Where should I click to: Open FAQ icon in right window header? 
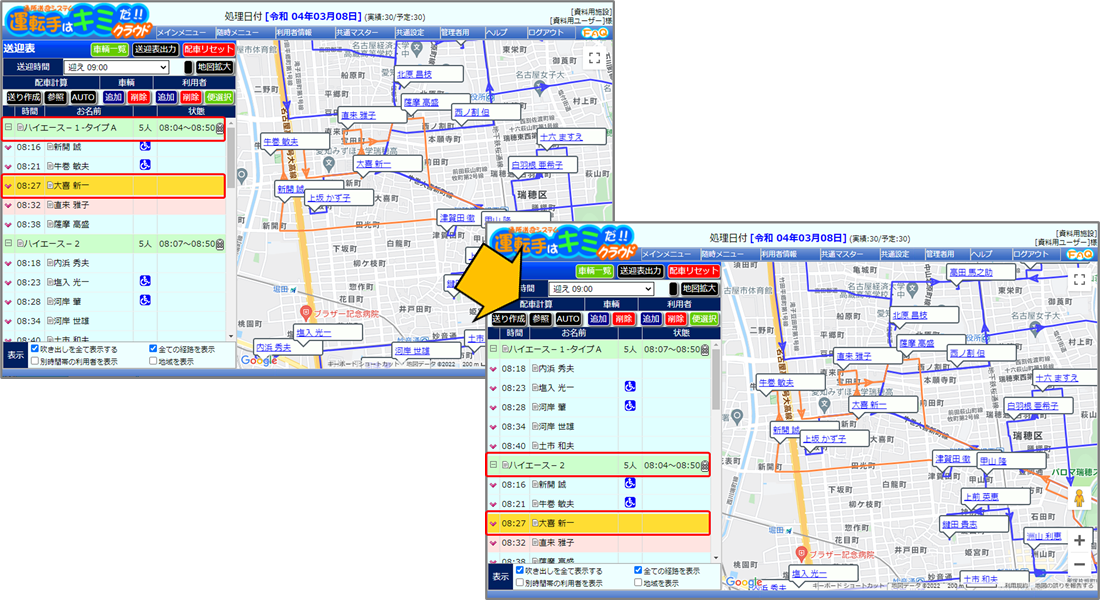[x=1080, y=253]
